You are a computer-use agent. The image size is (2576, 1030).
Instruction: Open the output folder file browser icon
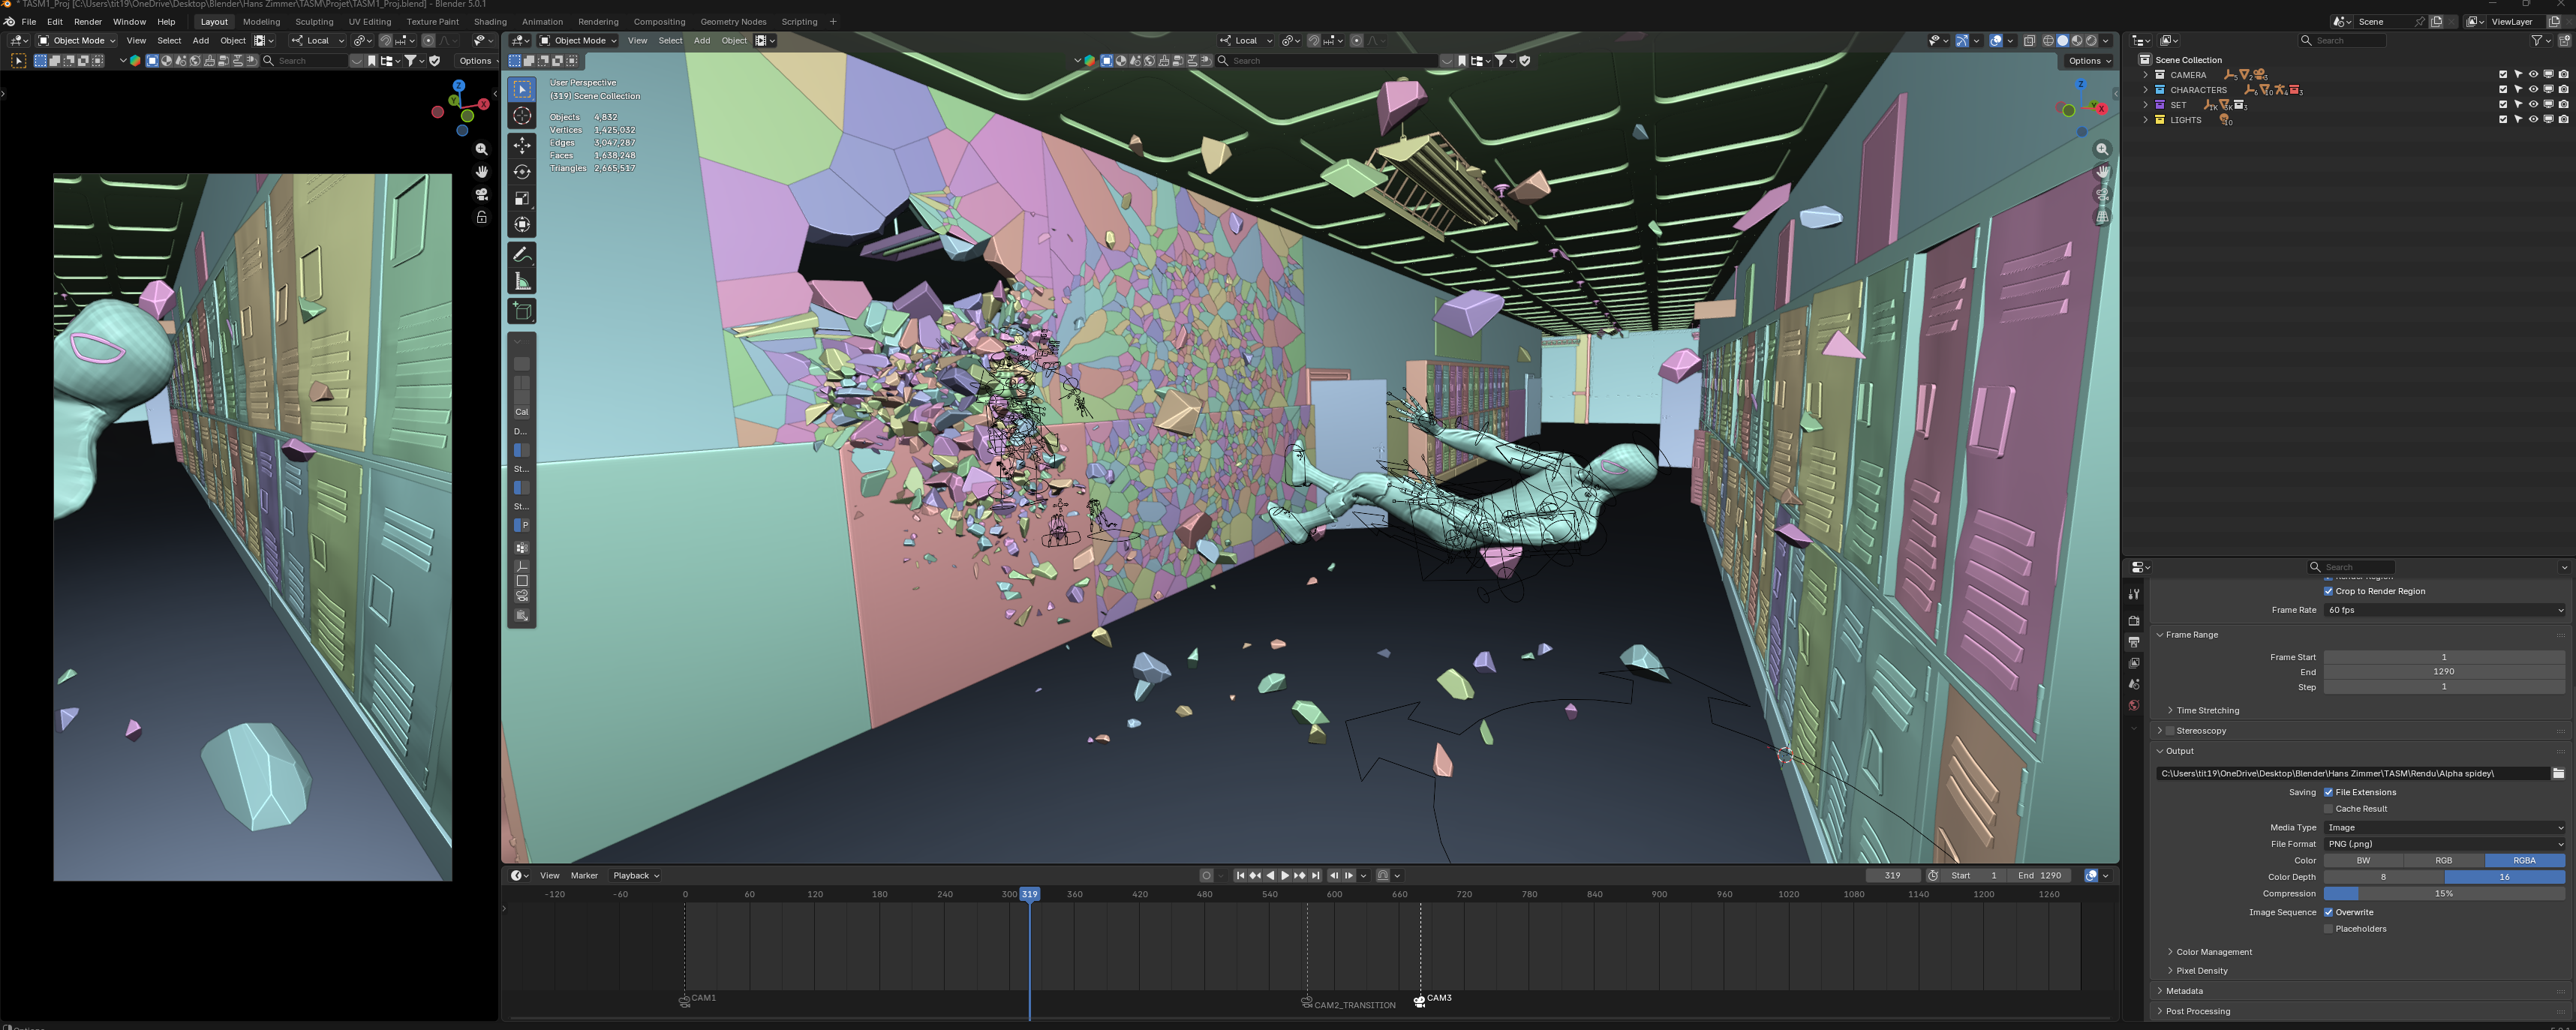pos(2558,773)
